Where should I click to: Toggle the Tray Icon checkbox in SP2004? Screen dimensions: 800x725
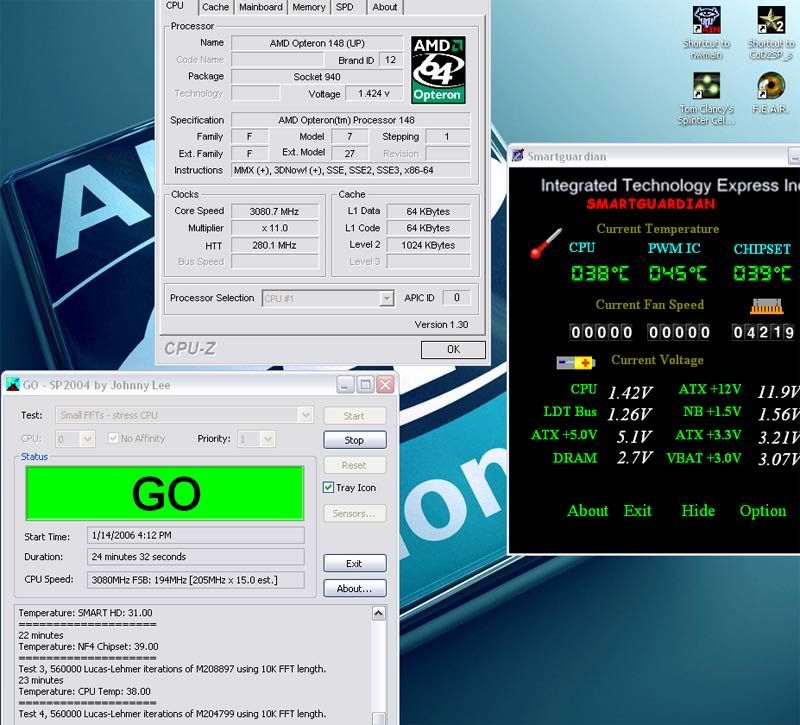[x=328, y=487]
